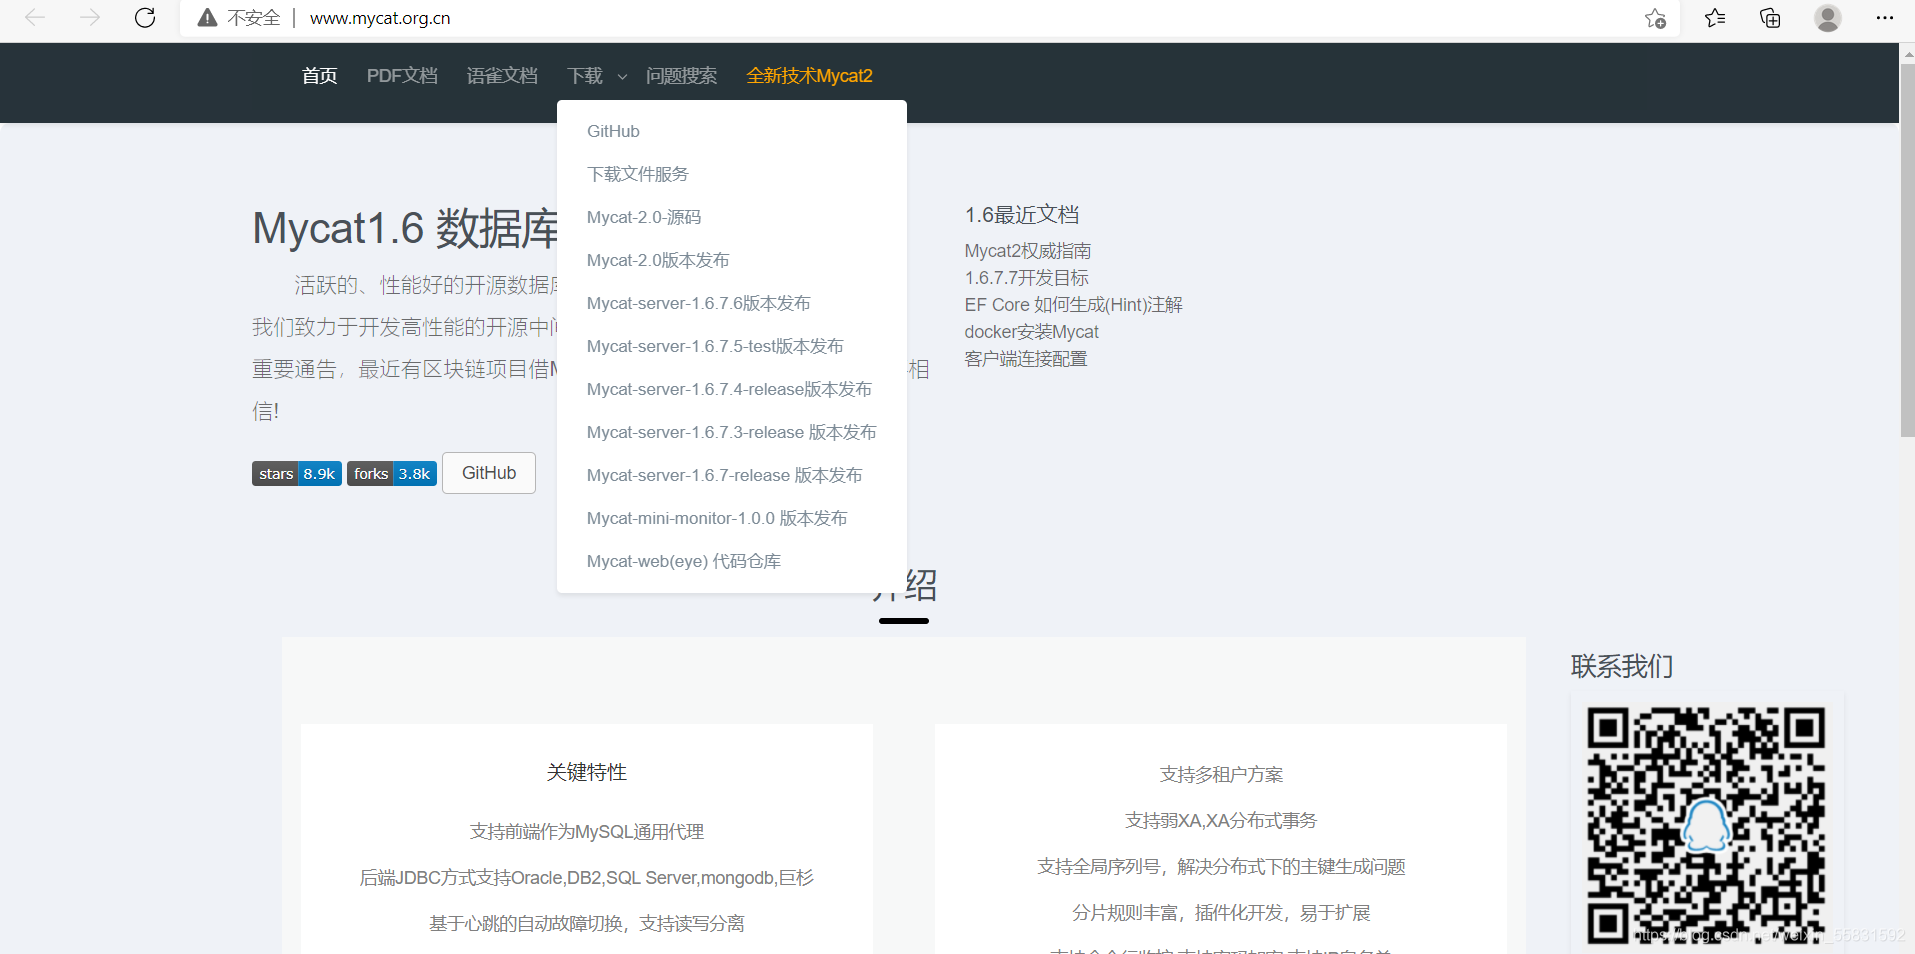Viewport: 1915px width, 954px height.
Task: Open browser settings and more menu
Action: [1885, 18]
